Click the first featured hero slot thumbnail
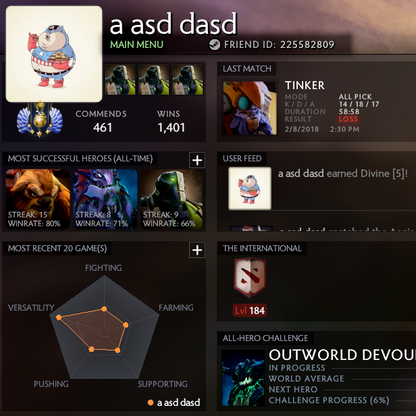This screenshot has width=416, height=416. (x=120, y=80)
